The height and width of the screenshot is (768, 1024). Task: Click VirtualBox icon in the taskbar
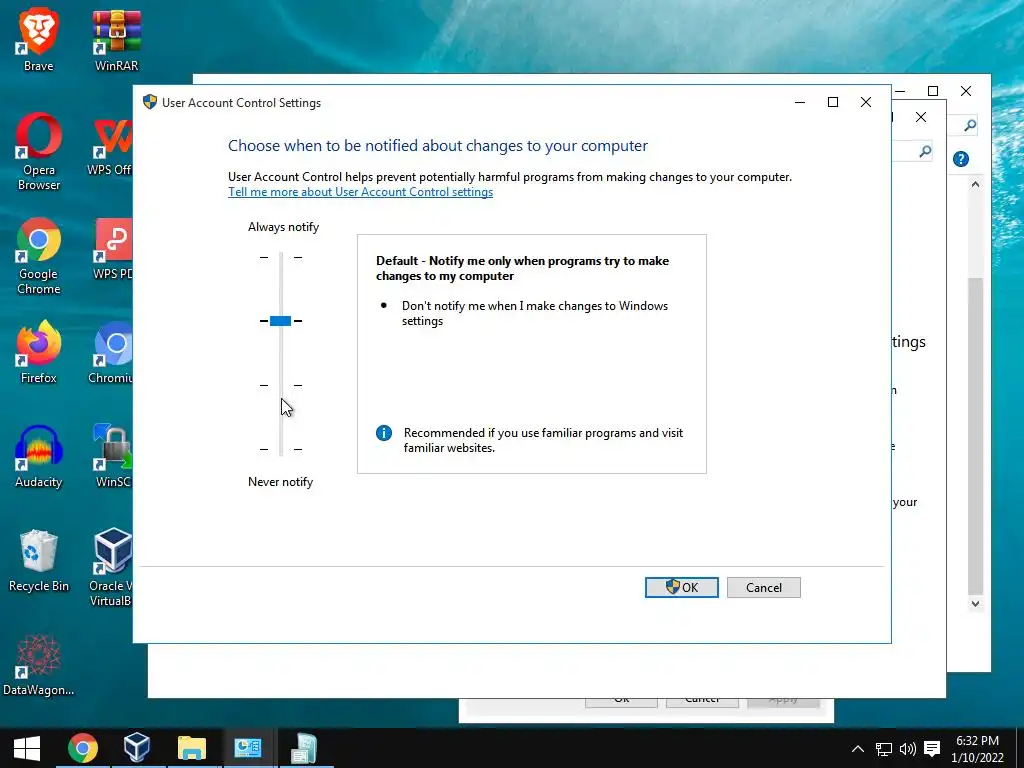coord(137,748)
